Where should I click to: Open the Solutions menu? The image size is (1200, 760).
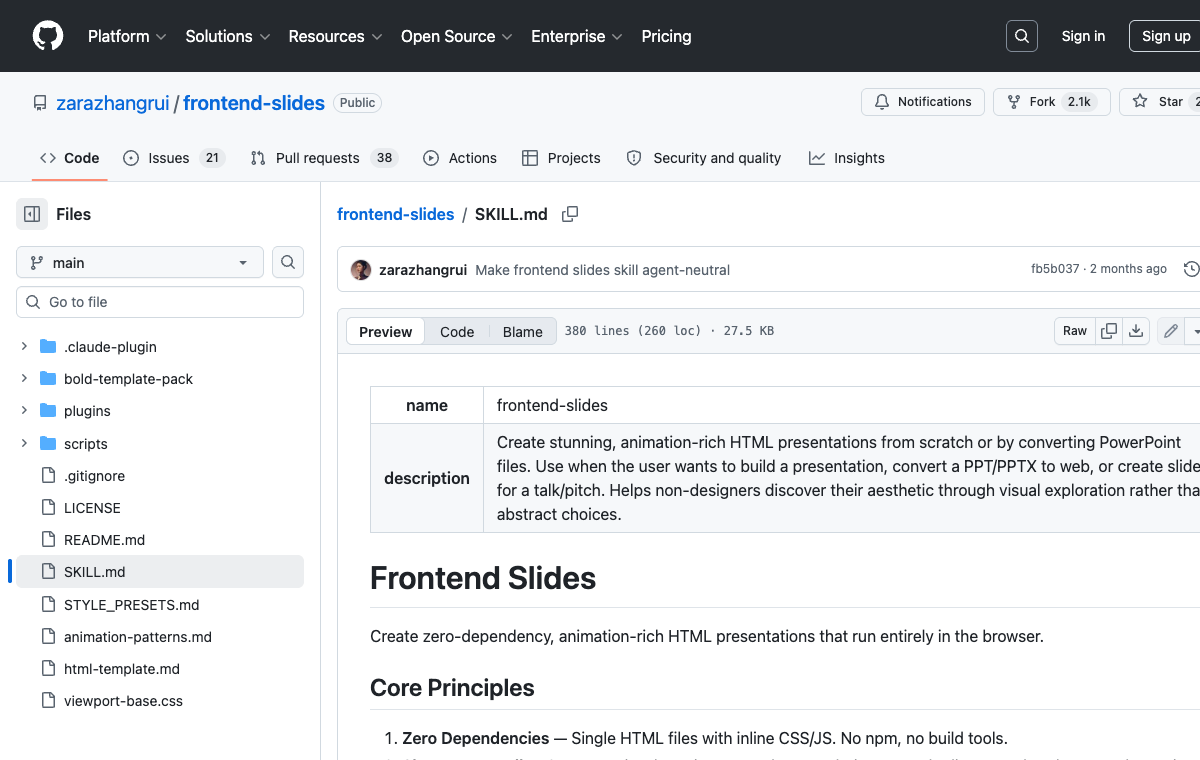[228, 36]
